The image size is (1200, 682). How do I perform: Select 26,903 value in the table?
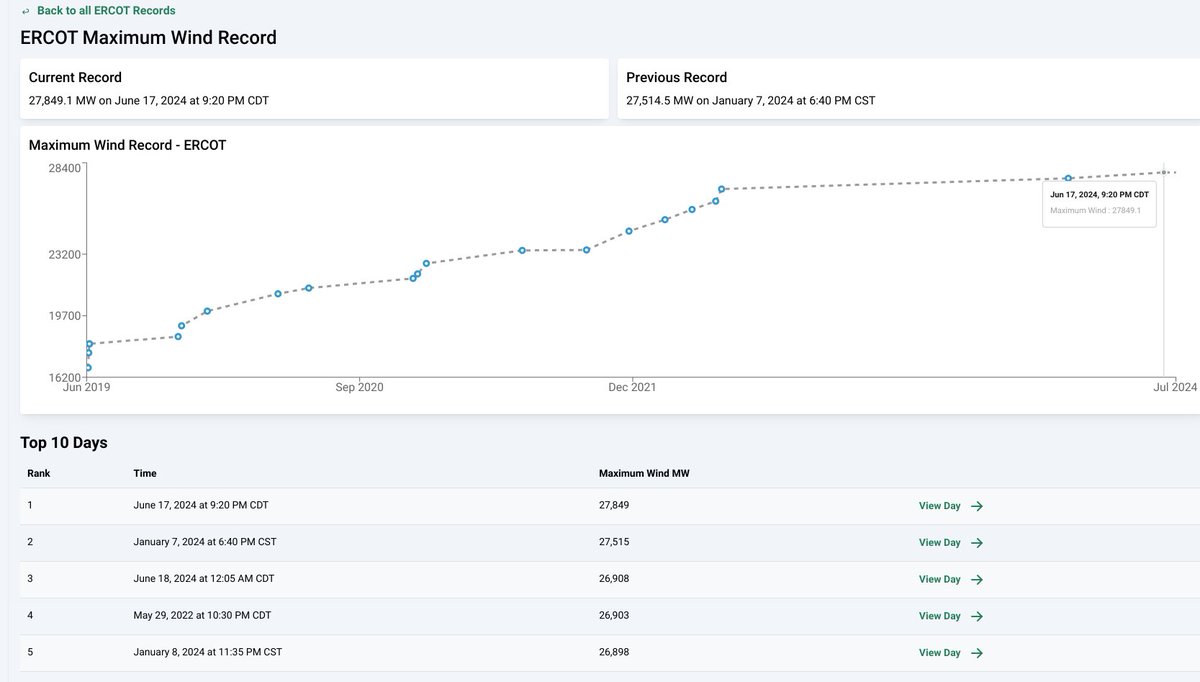click(x=614, y=615)
